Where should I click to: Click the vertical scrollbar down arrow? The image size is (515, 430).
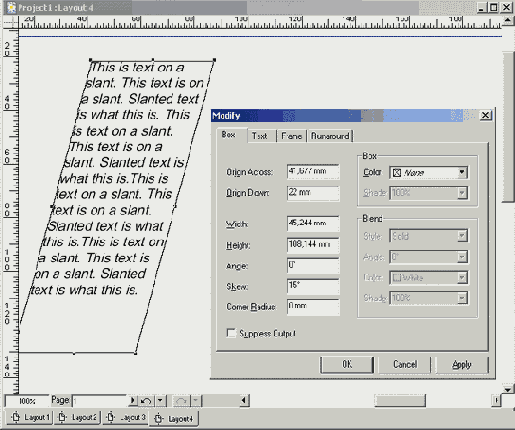508,389
